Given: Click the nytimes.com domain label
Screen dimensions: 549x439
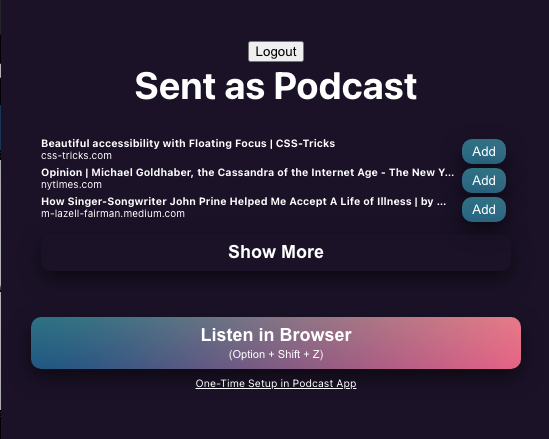Looking at the screenshot, I should [x=71, y=184].
